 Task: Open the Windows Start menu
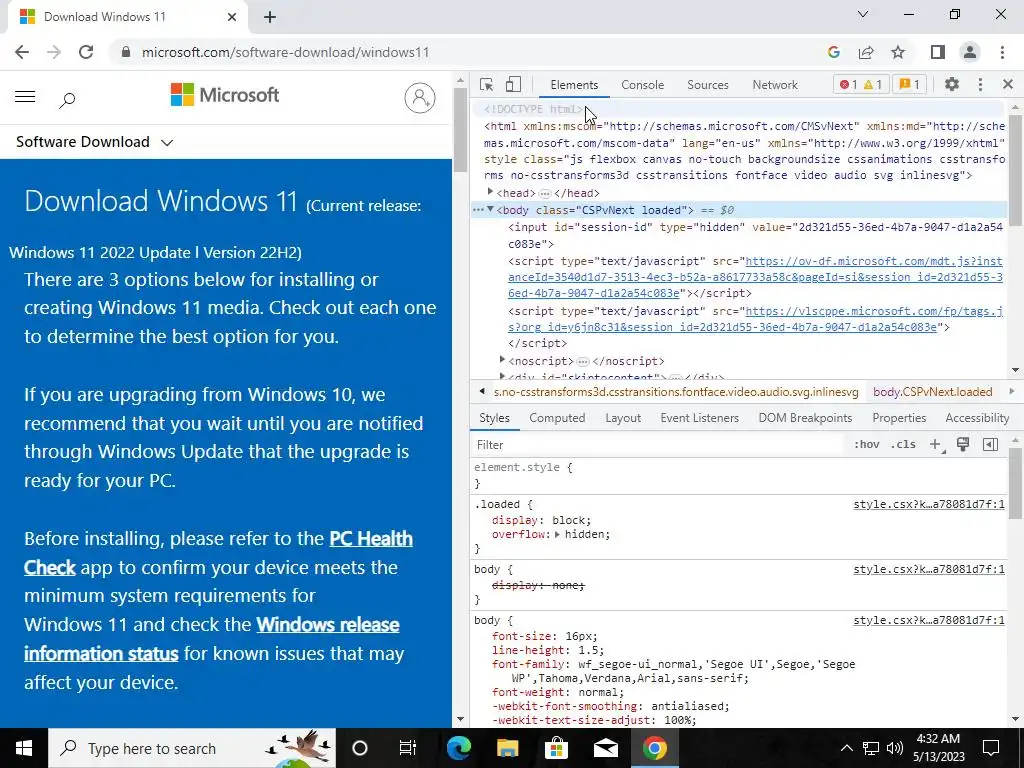[x=24, y=748]
